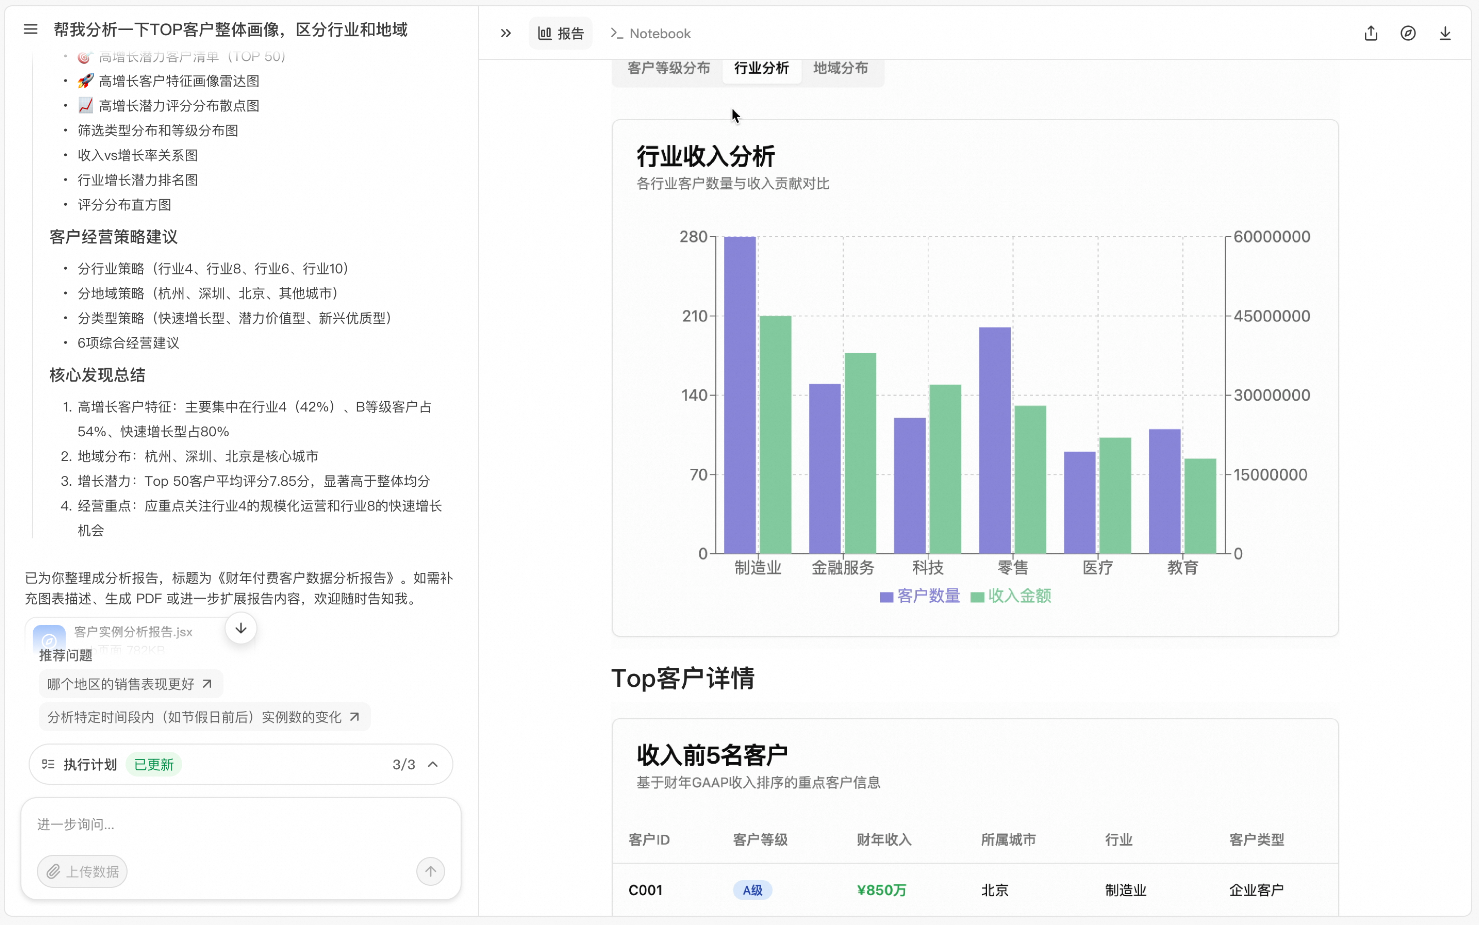Click the 客户经营策略建议 heading
Image resolution: width=1479 pixels, height=925 pixels.
[x=113, y=237]
